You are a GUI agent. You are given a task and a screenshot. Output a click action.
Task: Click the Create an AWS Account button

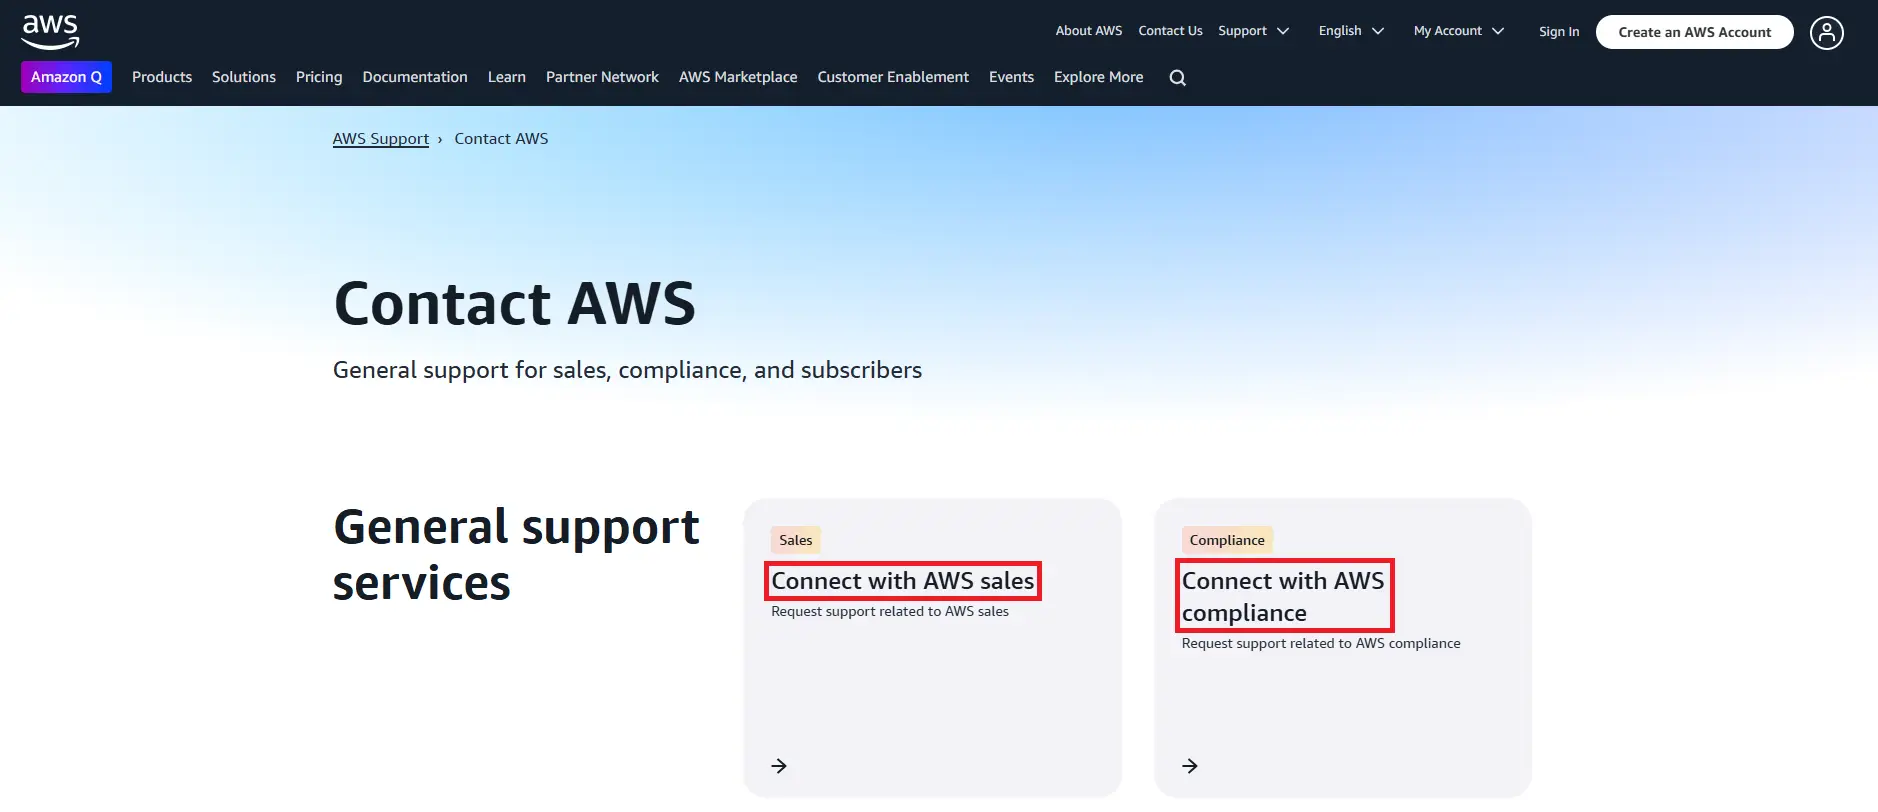pos(1695,32)
